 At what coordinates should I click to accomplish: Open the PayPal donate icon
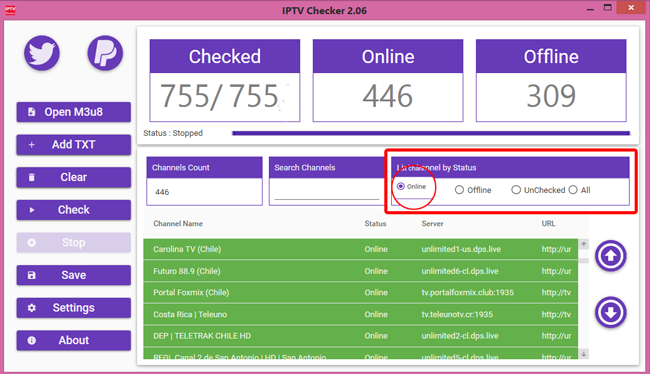point(105,53)
